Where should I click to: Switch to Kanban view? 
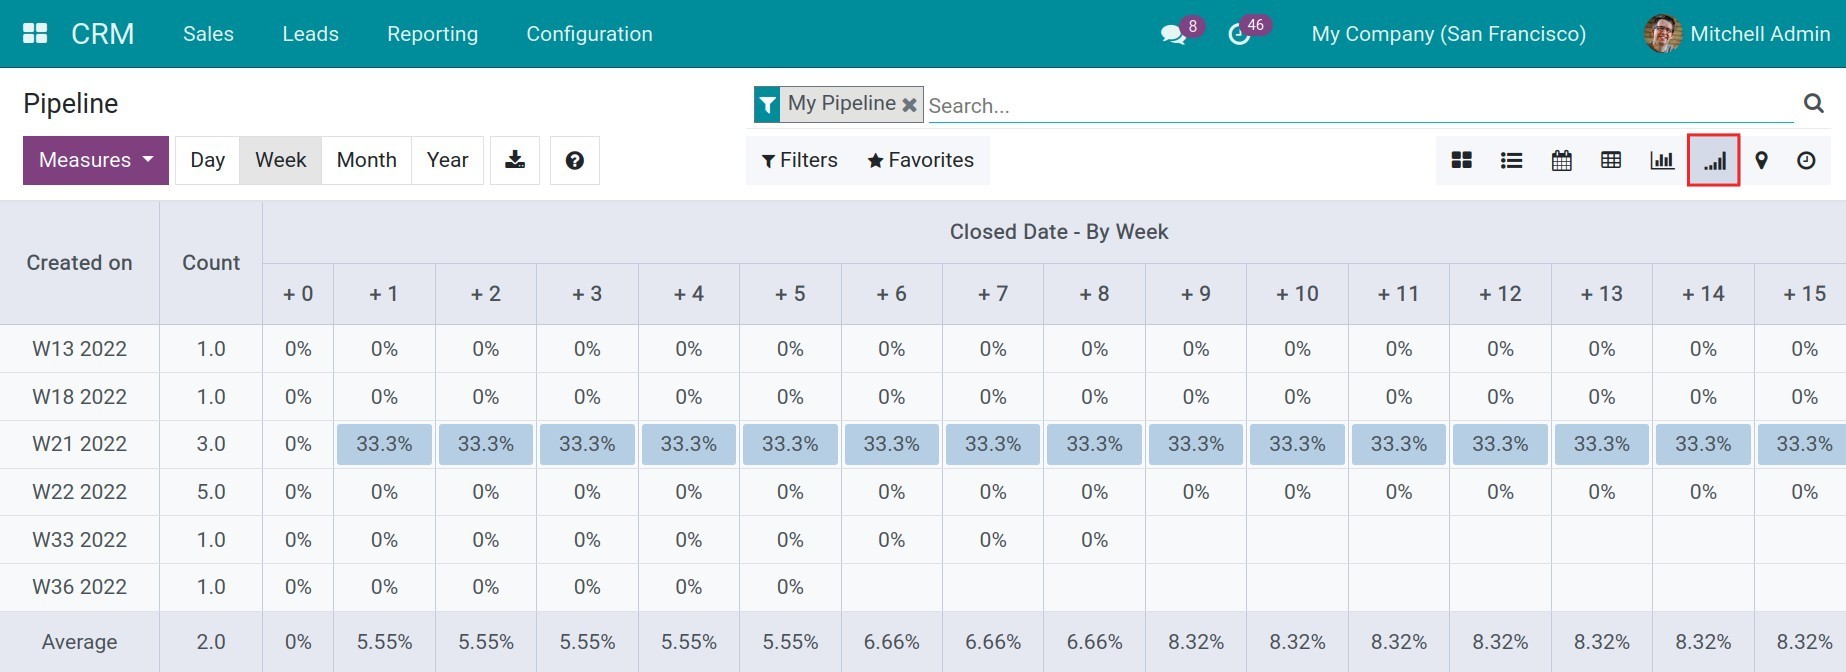(x=1461, y=160)
